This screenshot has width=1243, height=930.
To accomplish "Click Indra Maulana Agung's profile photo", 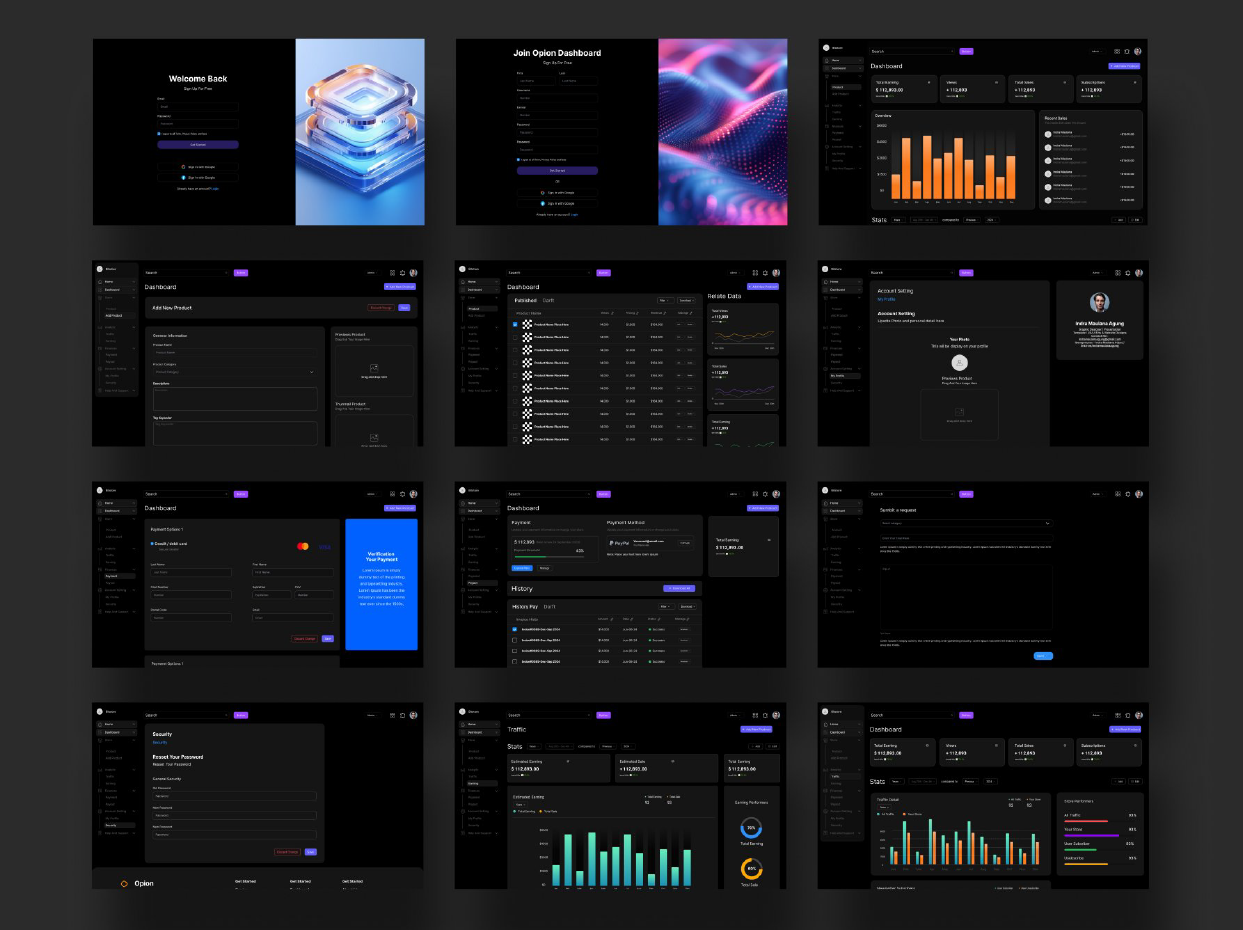I will (x=1100, y=302).
